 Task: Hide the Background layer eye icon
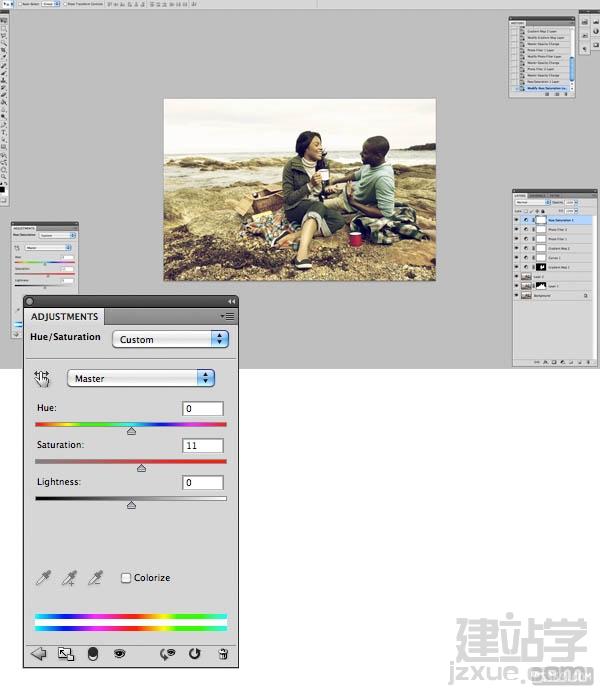click(x=516, y=295)
